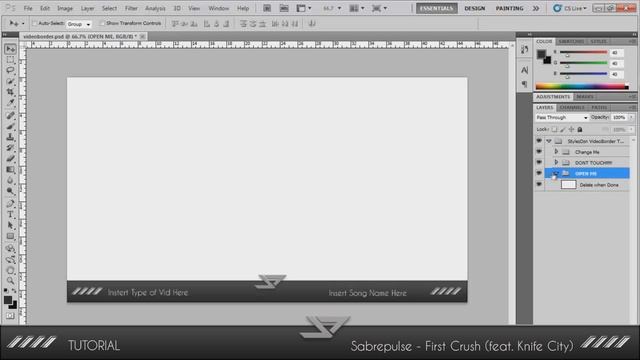Viewport: 640px width, 360px height.
Task: Switch to Design workspace
Action: pos(475,8)
